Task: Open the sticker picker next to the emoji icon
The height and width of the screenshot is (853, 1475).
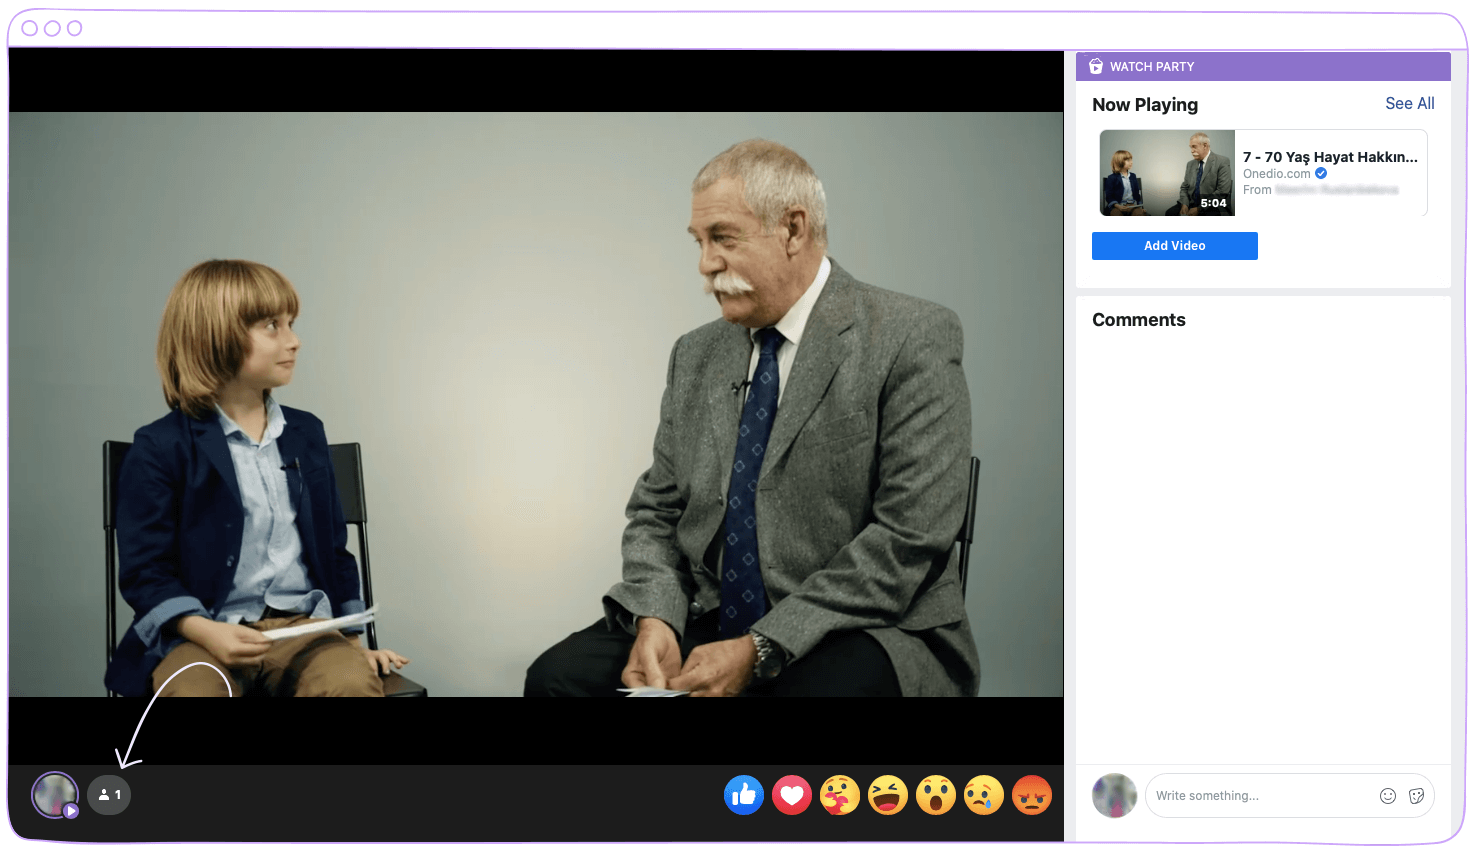Action: tap(1416, 795)
